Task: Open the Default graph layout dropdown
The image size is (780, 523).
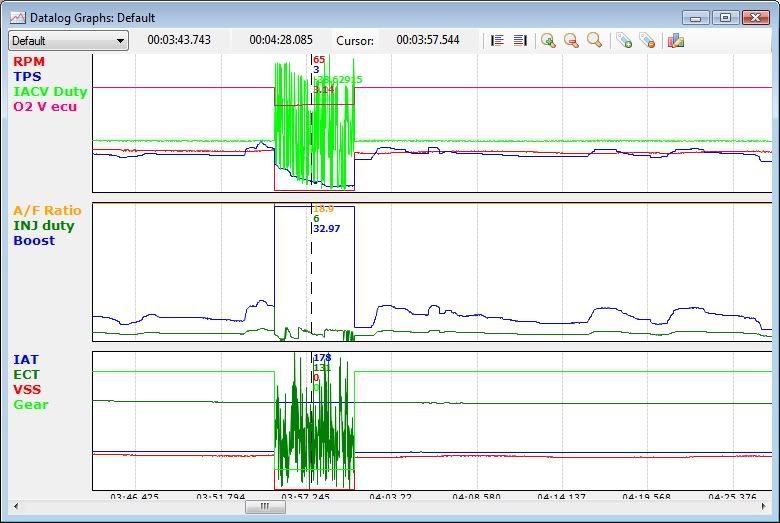Action: click(68, 41)
